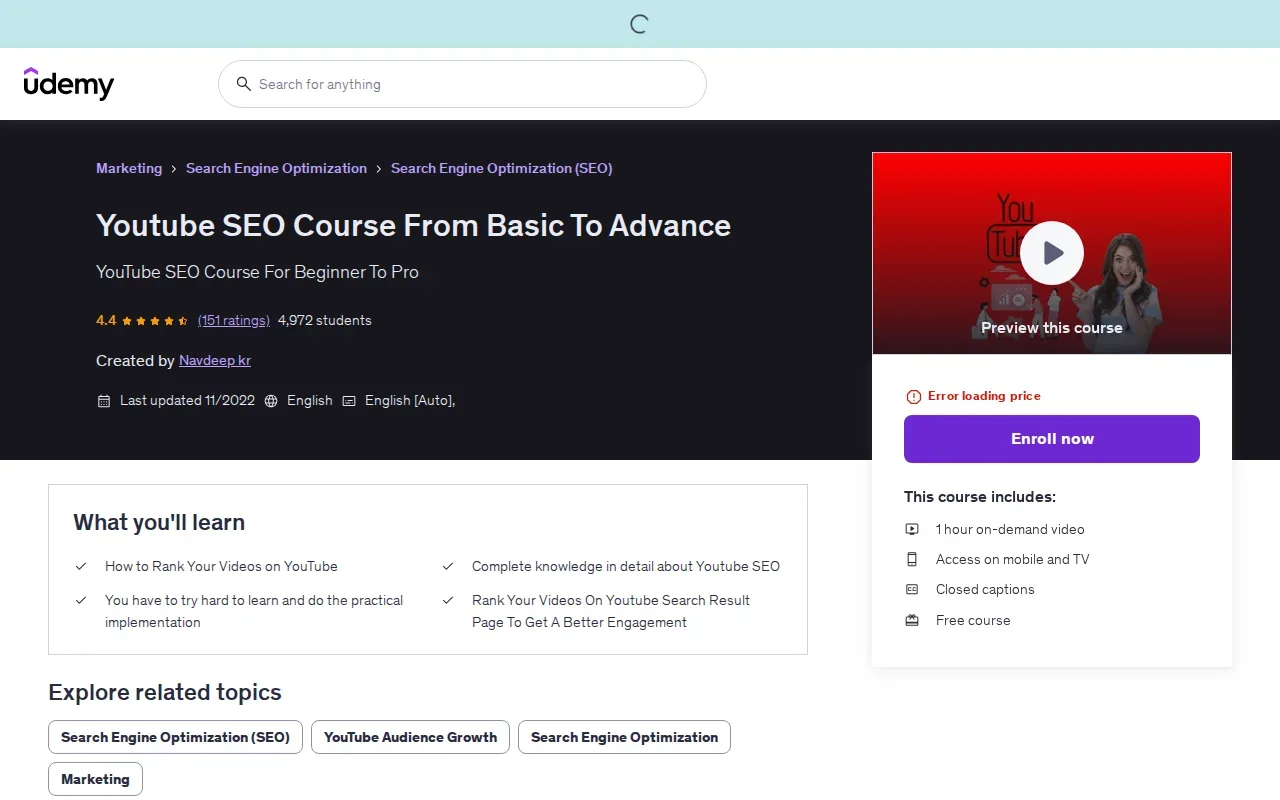Click the on-demand video icon

912,529
